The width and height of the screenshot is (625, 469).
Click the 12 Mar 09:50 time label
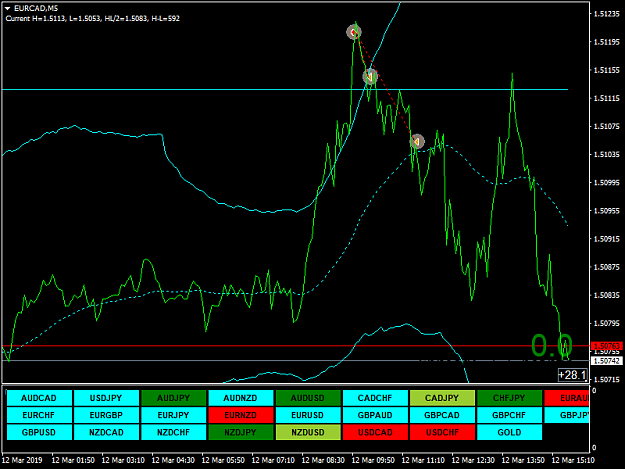(373, 460)
